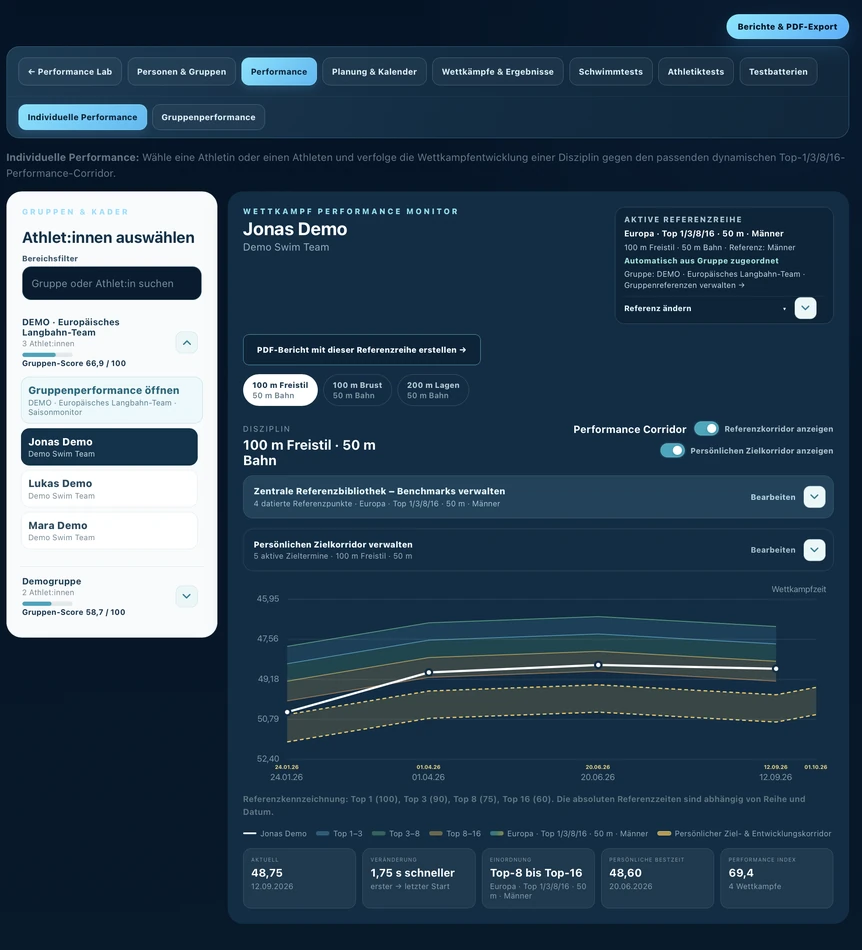Click Einordnung Top-8 bis Top-16 card
862x950 pixels.
(538, 878)
